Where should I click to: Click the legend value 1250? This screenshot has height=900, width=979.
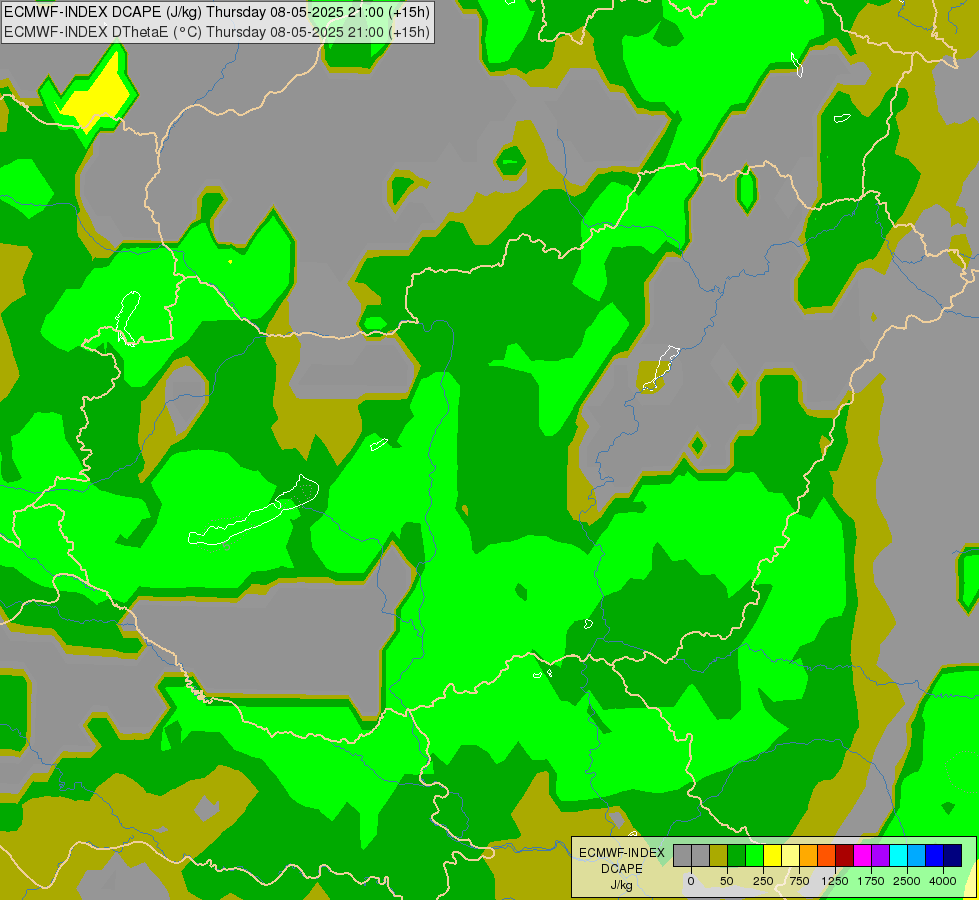coord(835,881)
